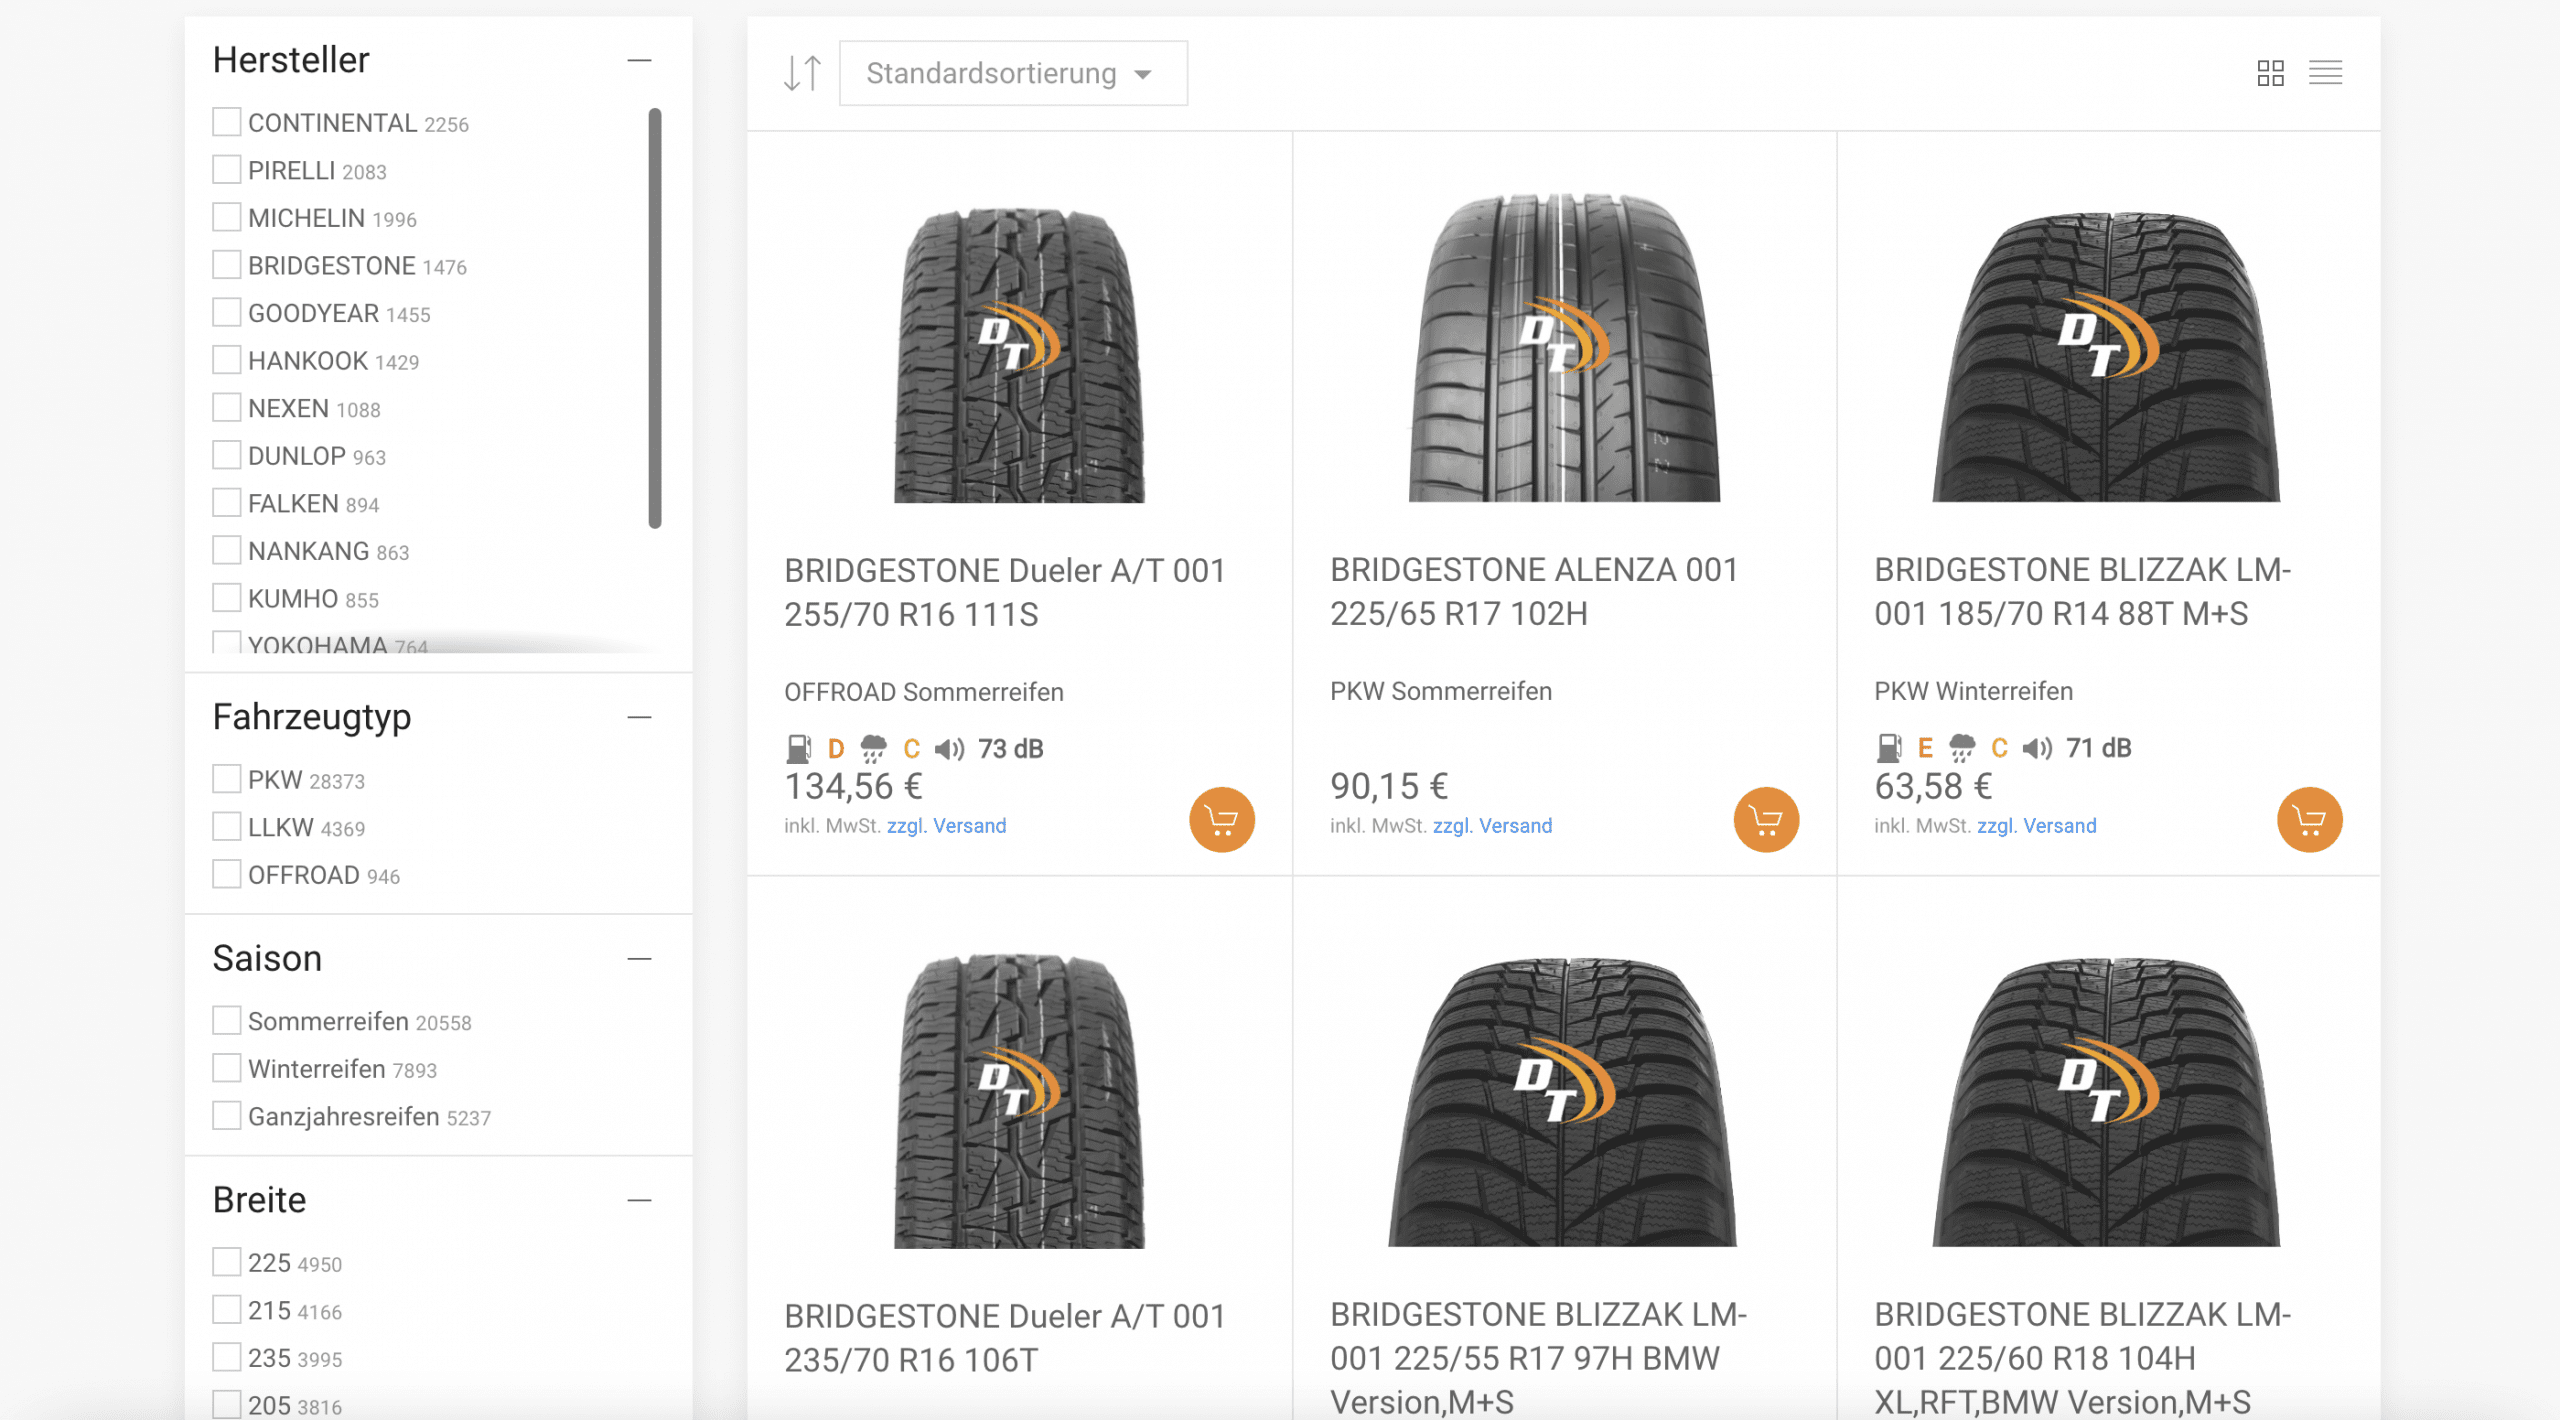The image size is (2560, 1420).
Task: Switch to list view layout
Action: [x=2325, y=73]
